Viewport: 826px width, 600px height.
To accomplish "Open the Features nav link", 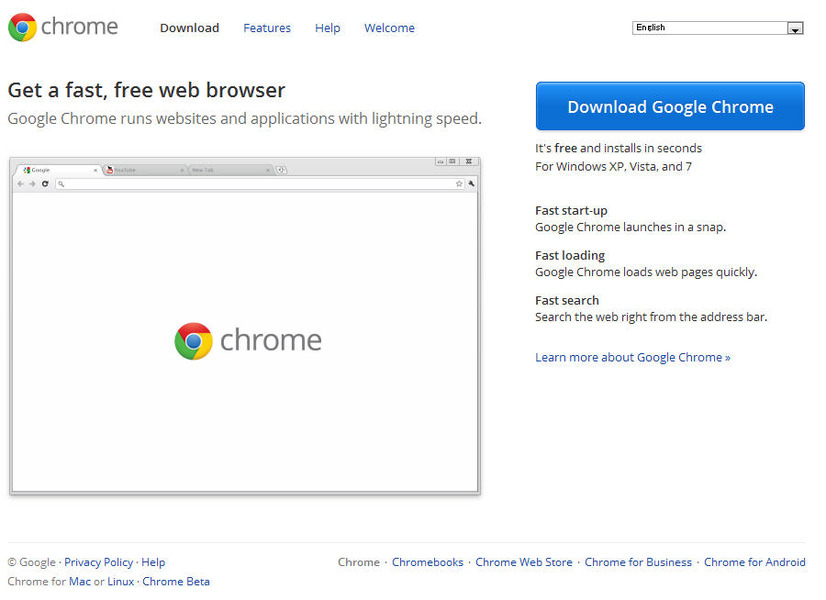I will (267, 28).
